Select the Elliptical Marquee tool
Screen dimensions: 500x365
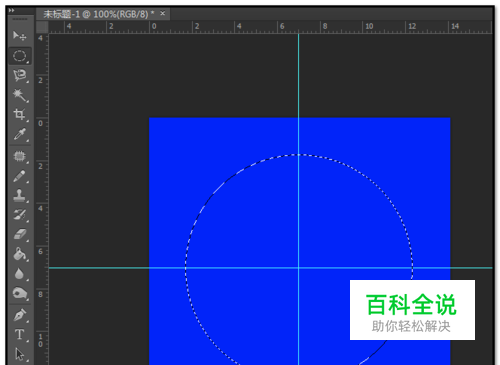click(19, 56)
